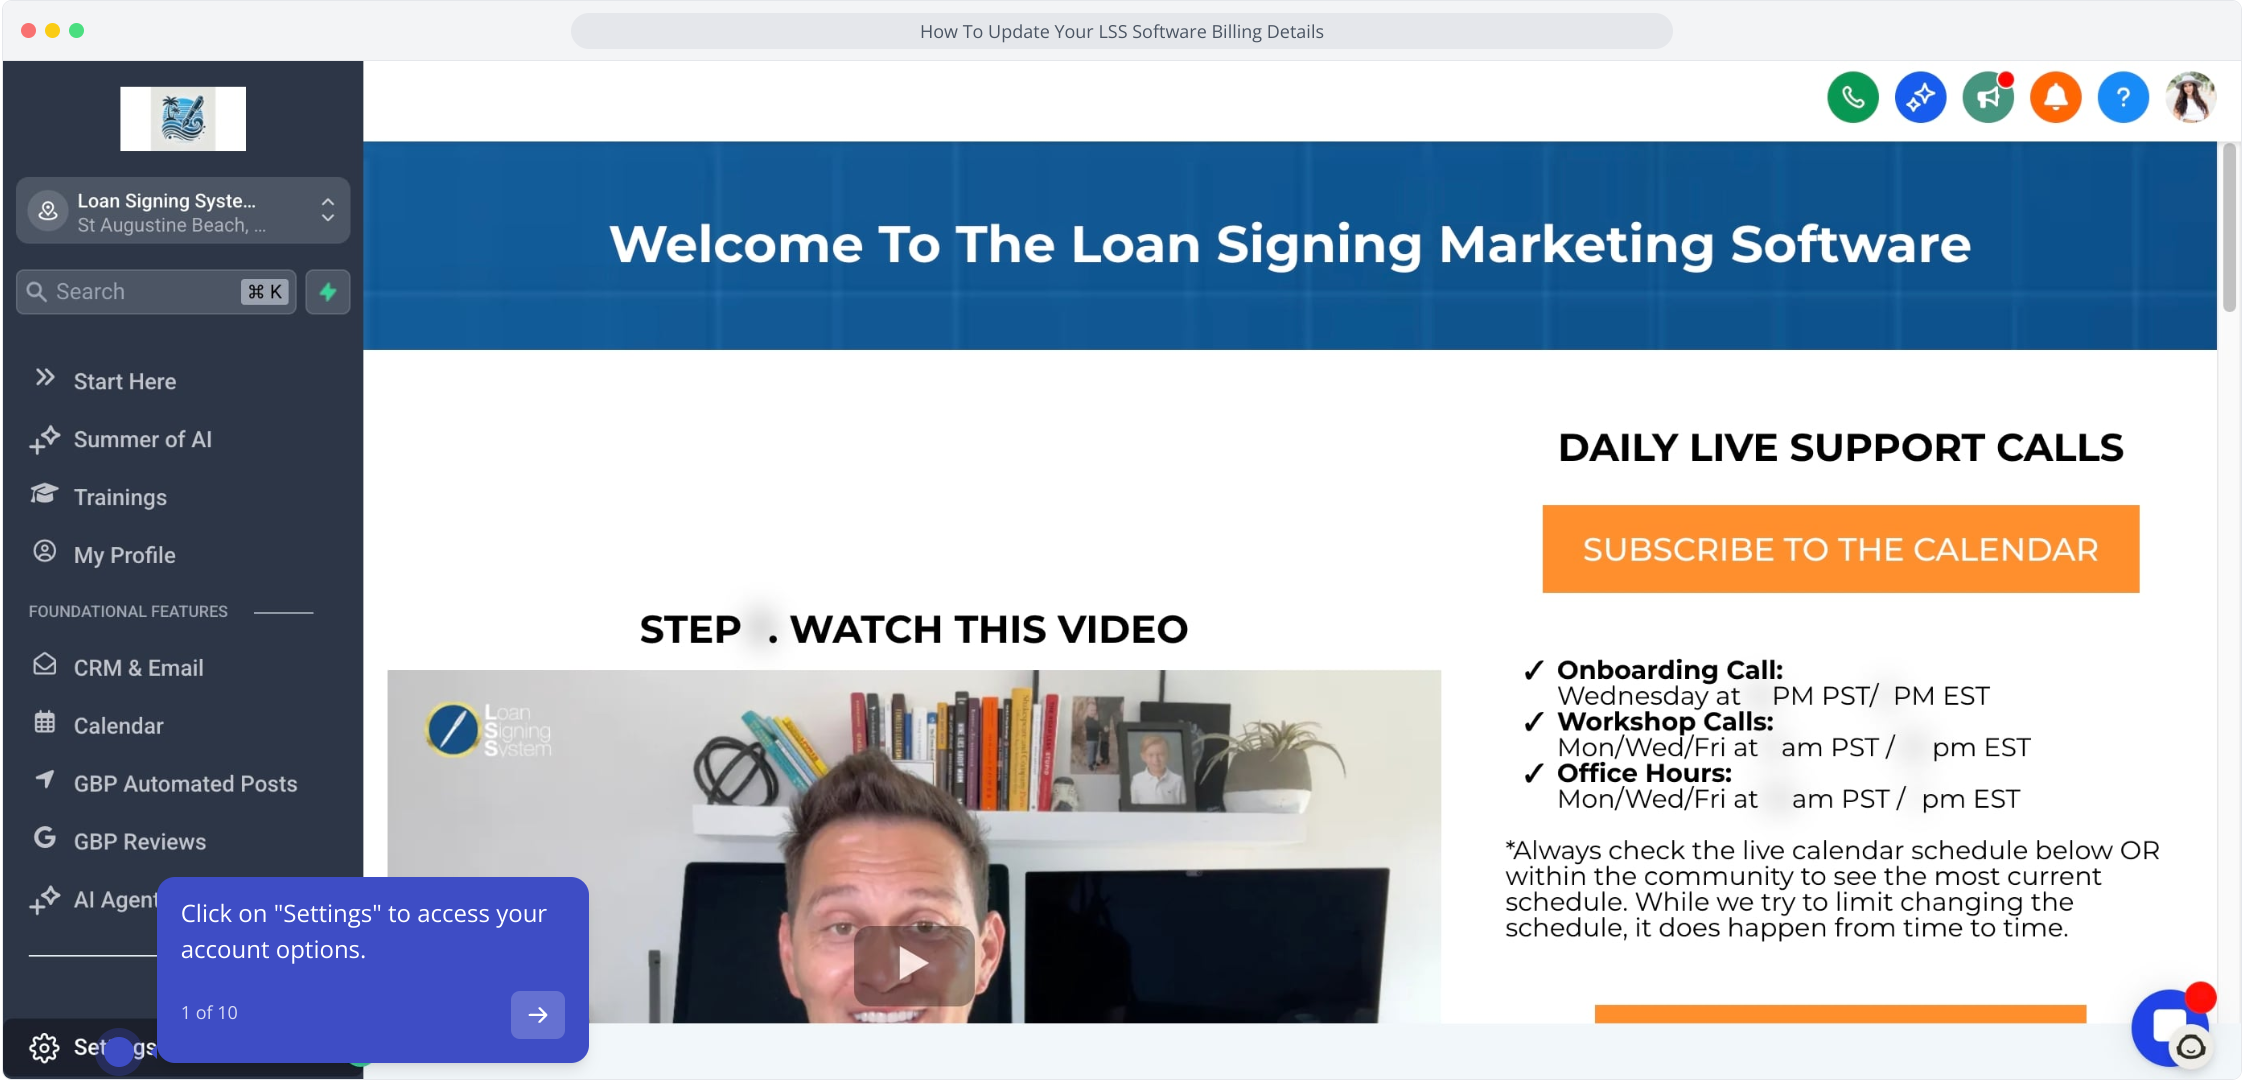
Task: Click the page vertical scrollbar
Action: click(x=2228, y=228)
